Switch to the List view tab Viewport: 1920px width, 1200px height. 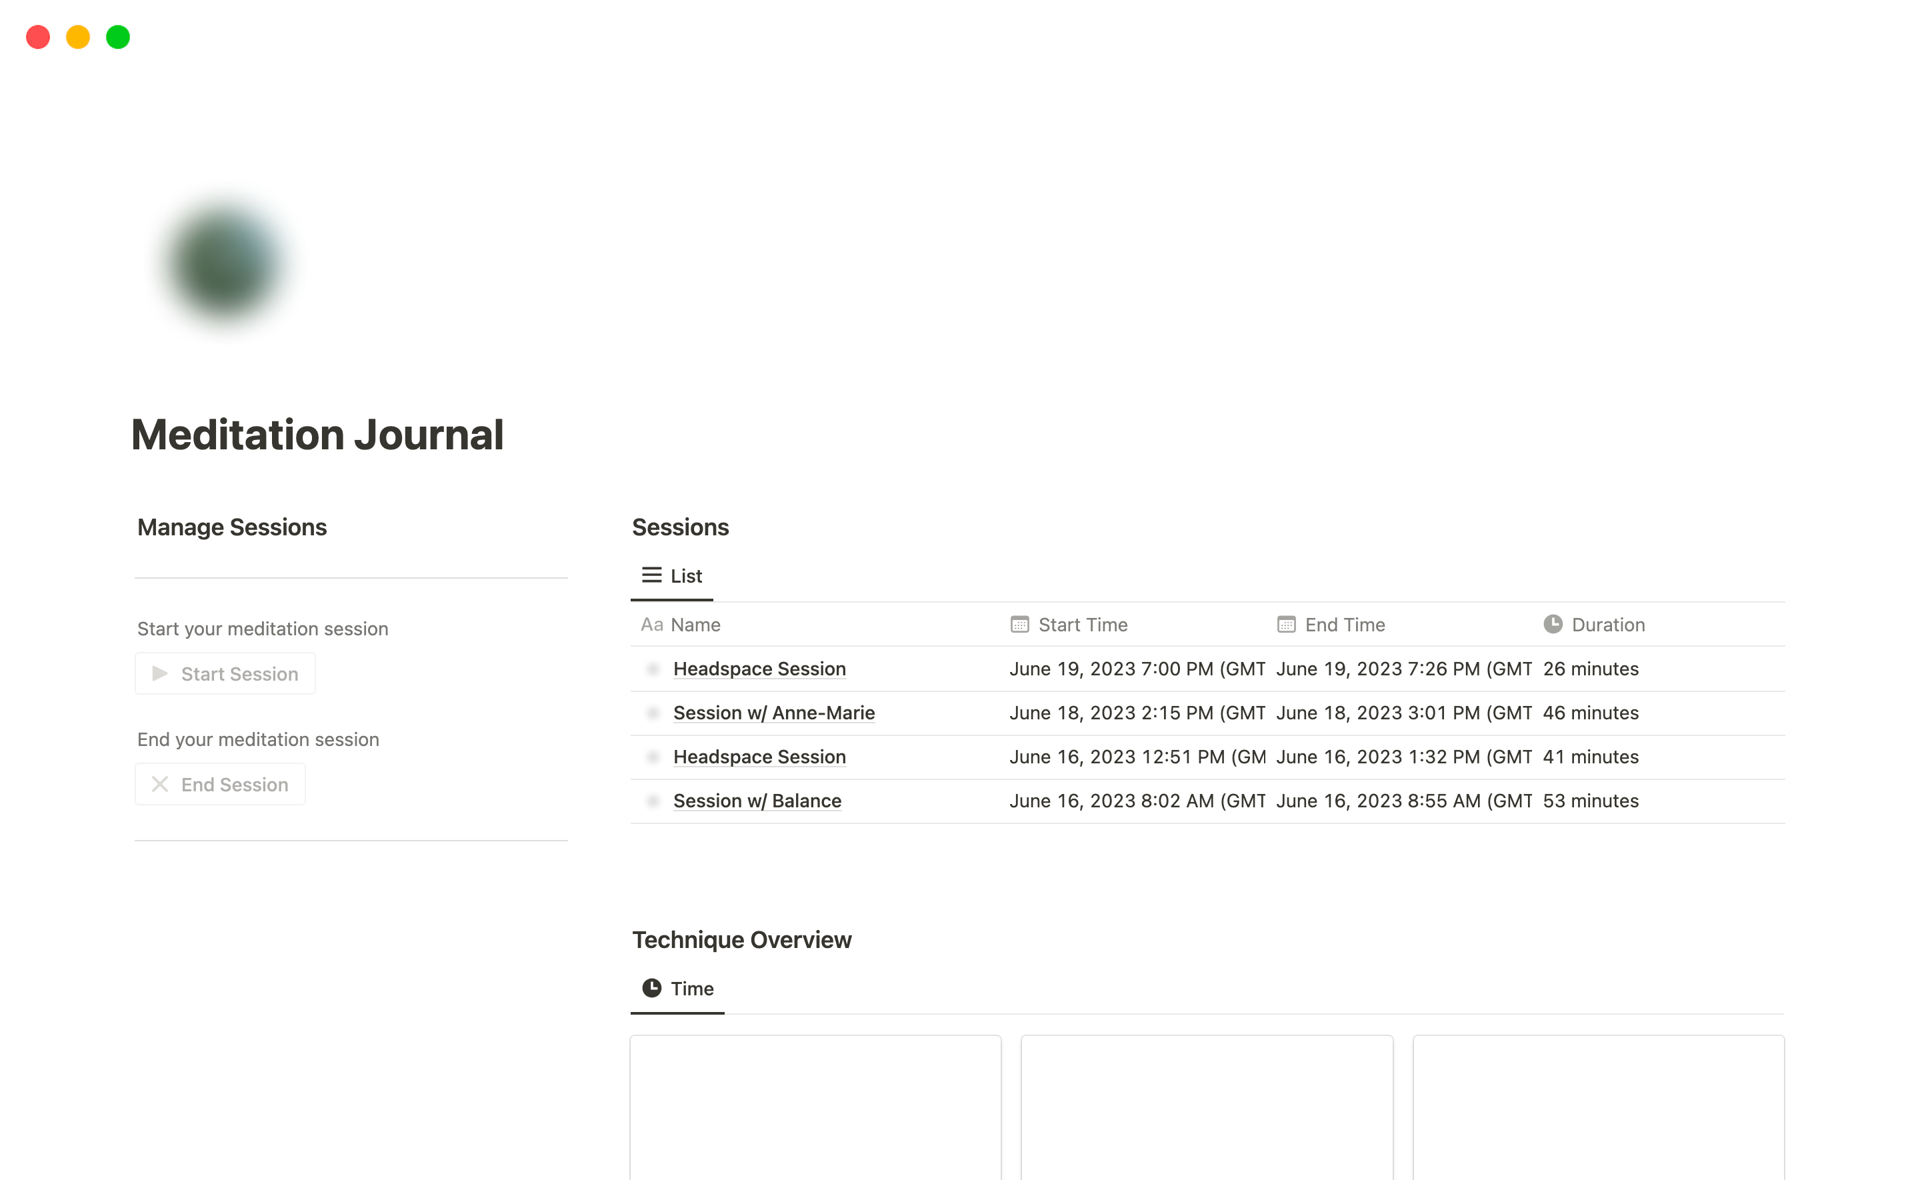672,575
